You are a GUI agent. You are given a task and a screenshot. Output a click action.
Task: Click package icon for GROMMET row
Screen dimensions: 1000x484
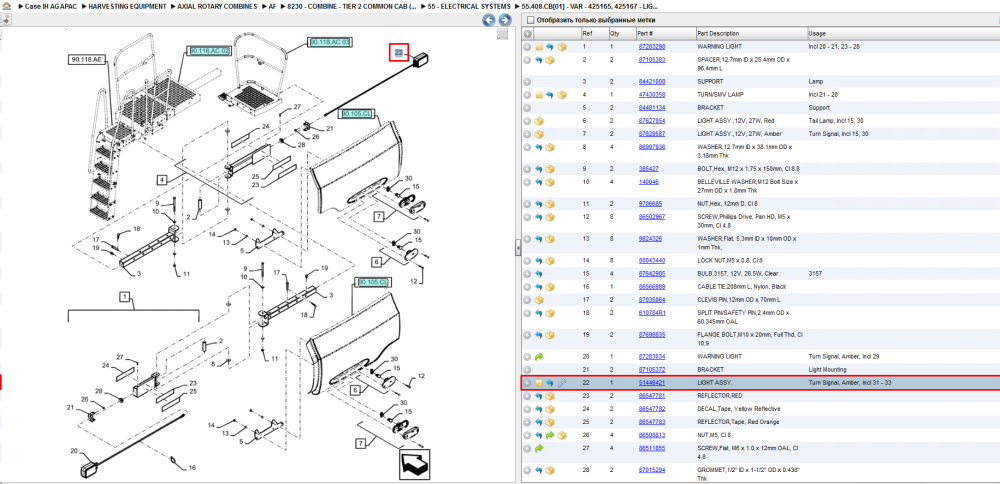[x=550, y=471]
